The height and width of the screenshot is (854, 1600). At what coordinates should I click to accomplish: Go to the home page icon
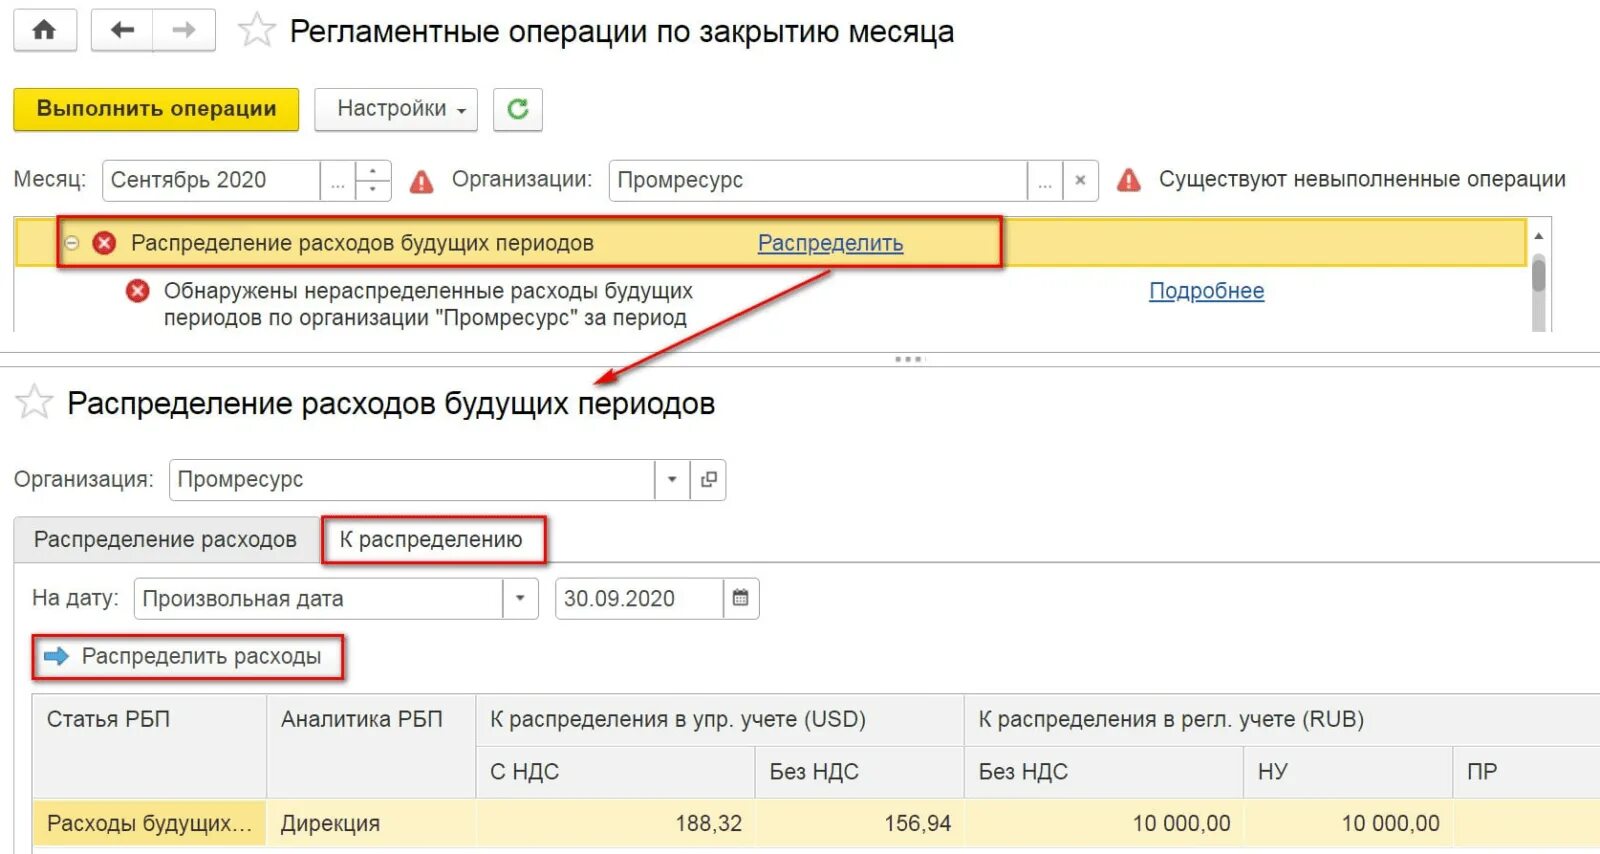tap(45, 30)
